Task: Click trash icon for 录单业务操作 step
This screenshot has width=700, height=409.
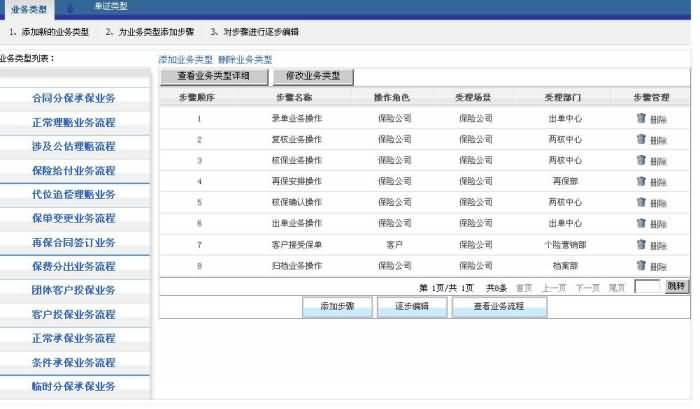Action: [641, 118]
